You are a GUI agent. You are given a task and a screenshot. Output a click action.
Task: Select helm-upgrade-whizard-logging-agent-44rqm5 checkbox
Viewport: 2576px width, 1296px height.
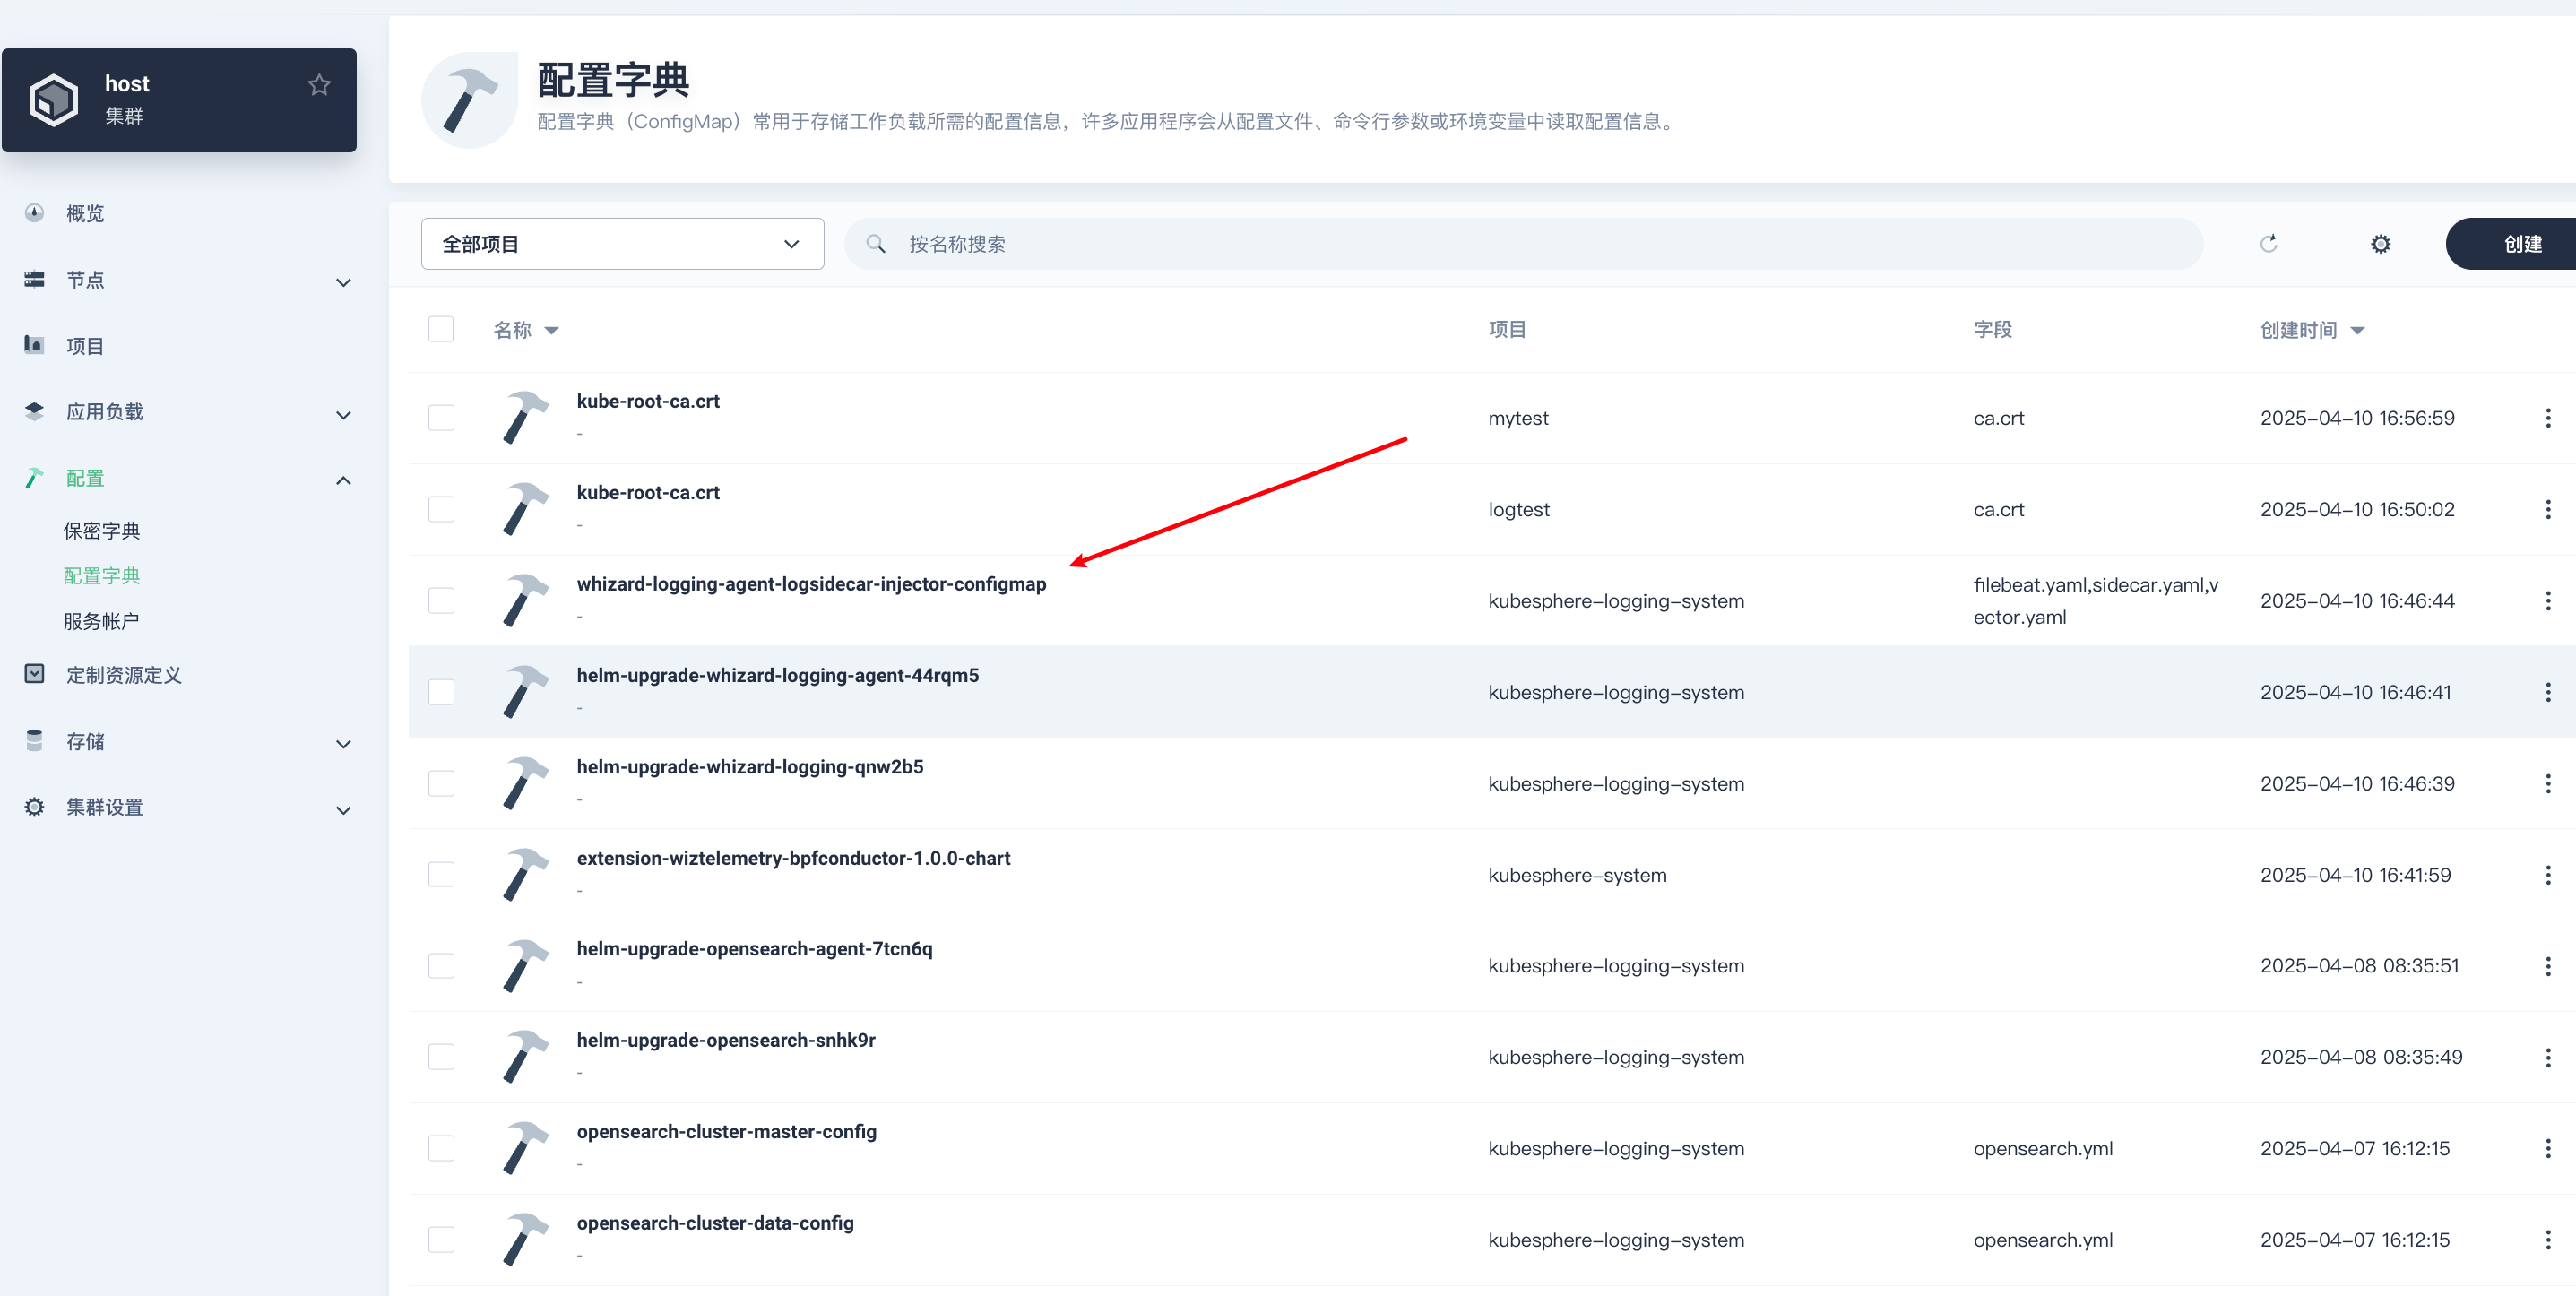click(x=441, y=692)
